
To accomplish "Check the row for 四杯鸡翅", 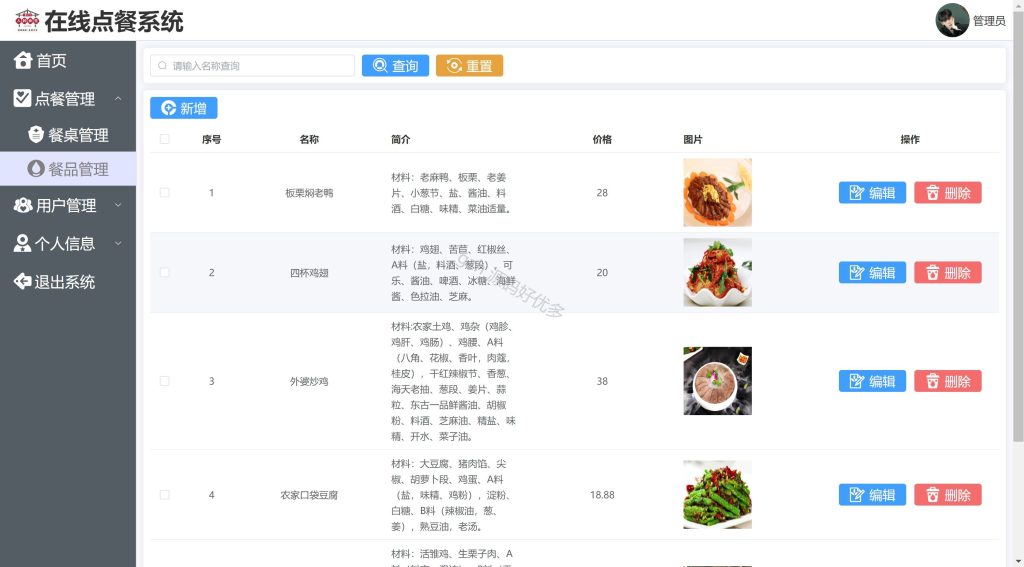I will point(165,272).
